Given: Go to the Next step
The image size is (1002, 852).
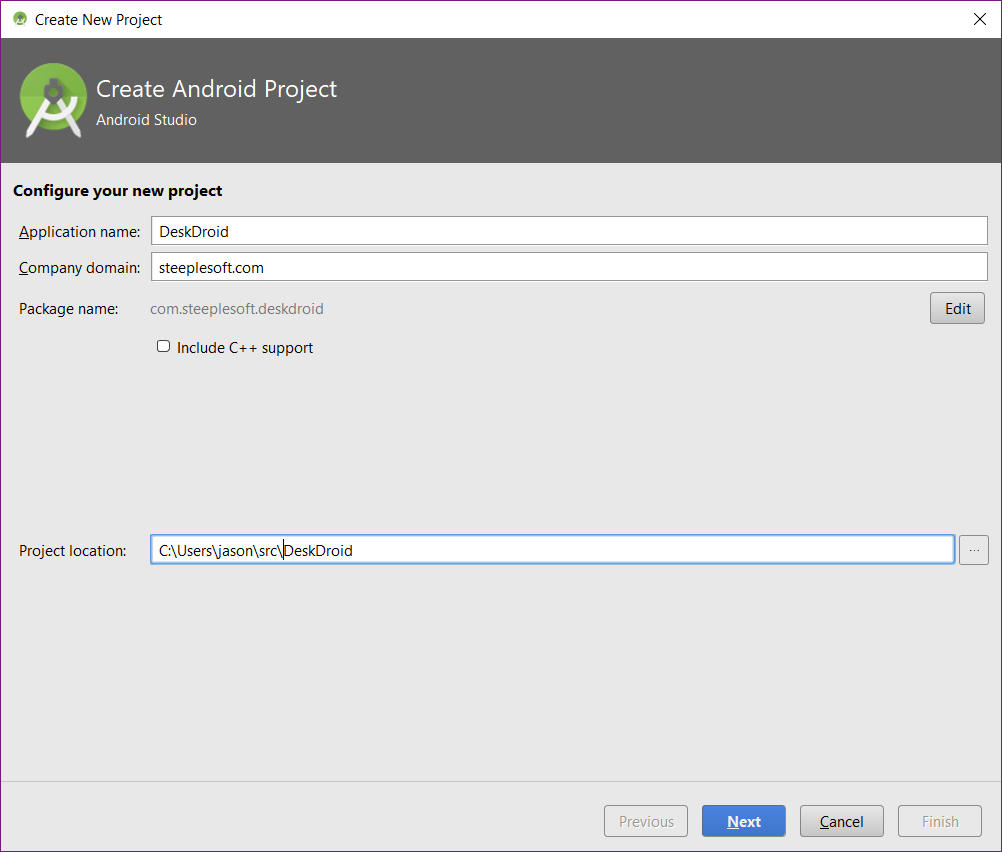Looking at the screenshot, I should 743,821.
